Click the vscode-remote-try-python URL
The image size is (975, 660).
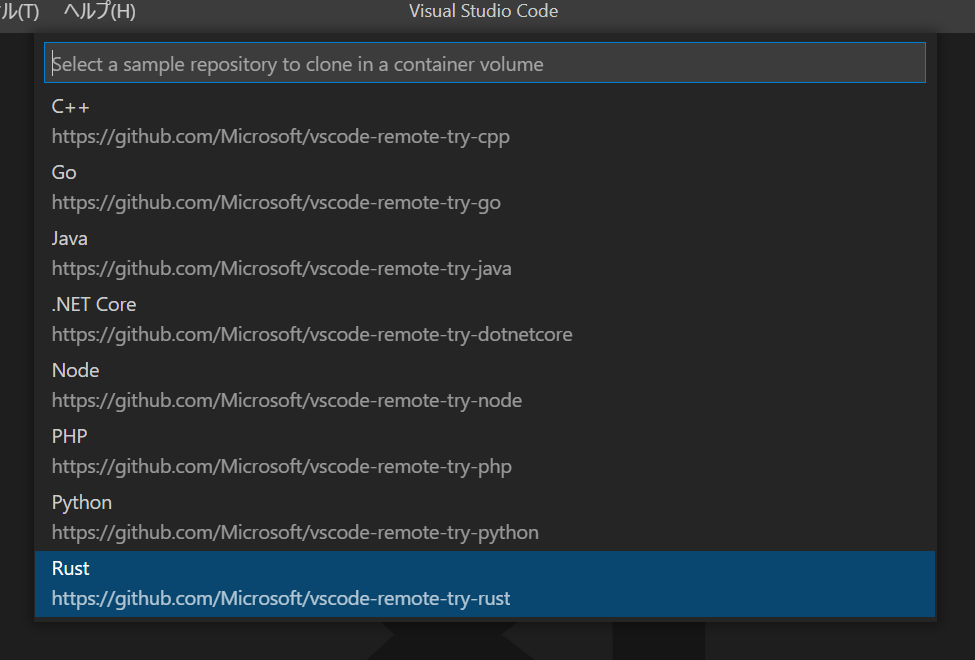pos(295,532)
